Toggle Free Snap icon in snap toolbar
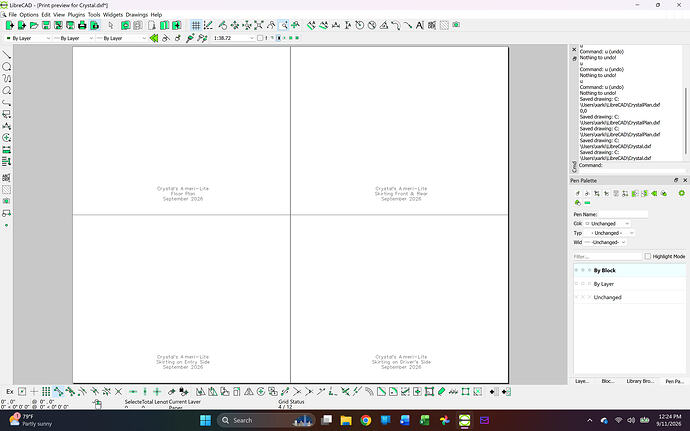The height and width of the screenshot is (431, 690). (34, 391)
